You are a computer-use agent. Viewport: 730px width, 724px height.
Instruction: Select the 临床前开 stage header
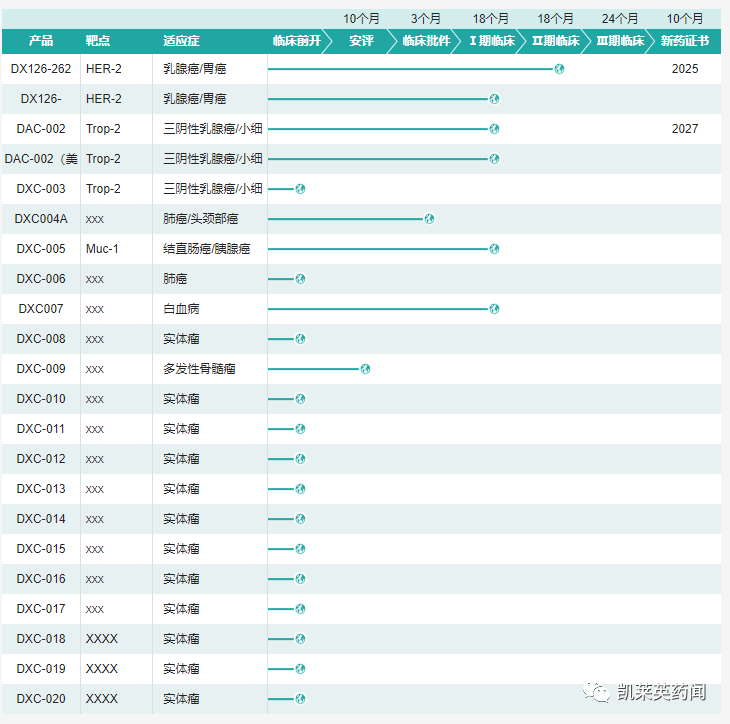click(x=296, y=41)
